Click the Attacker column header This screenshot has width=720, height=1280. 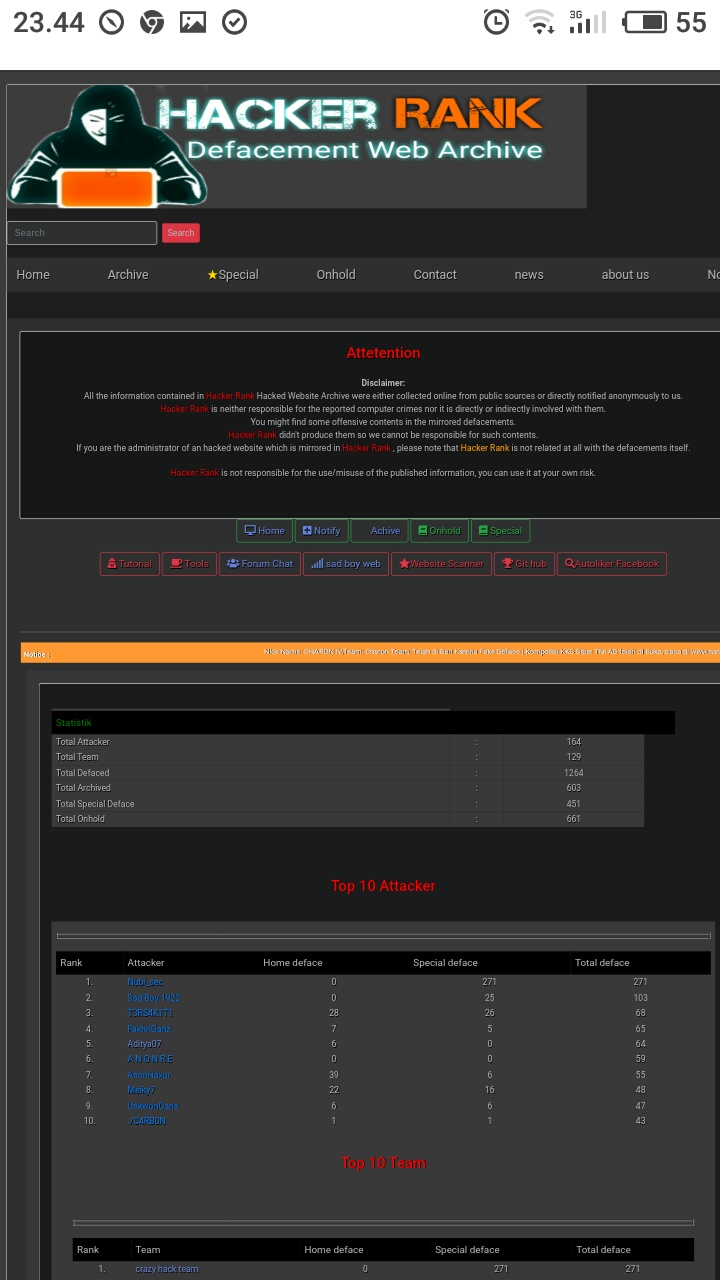tap(146, 963)
